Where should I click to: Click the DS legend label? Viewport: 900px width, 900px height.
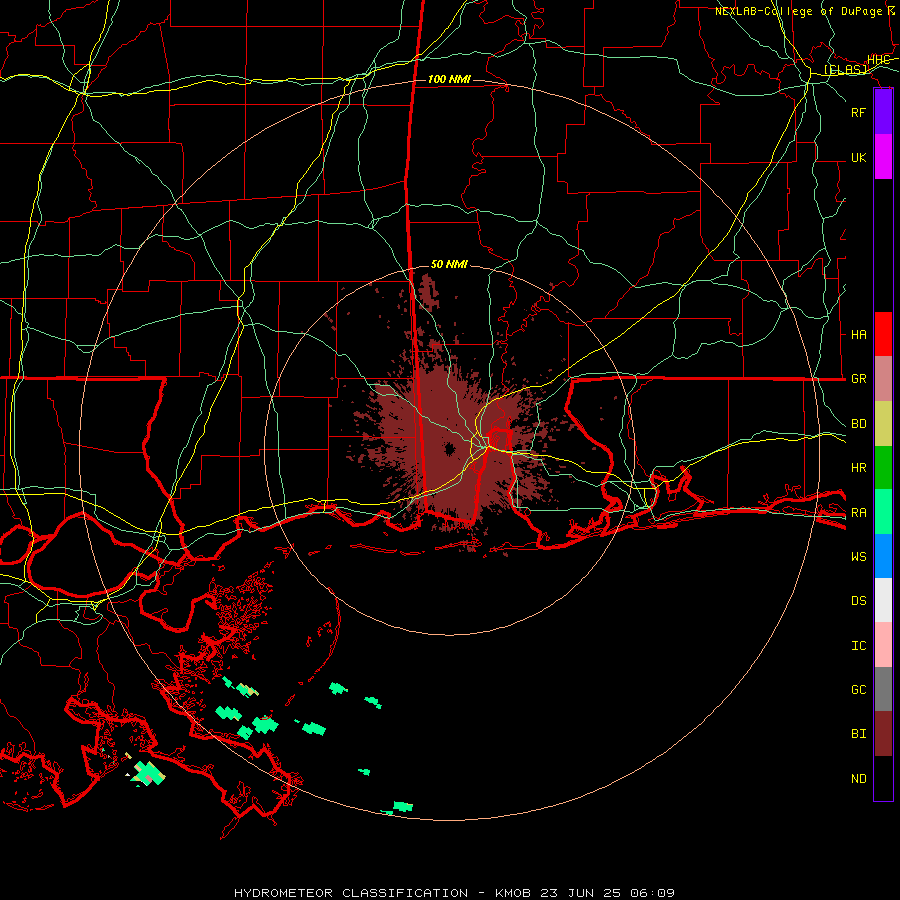click(x=858, y=600)
